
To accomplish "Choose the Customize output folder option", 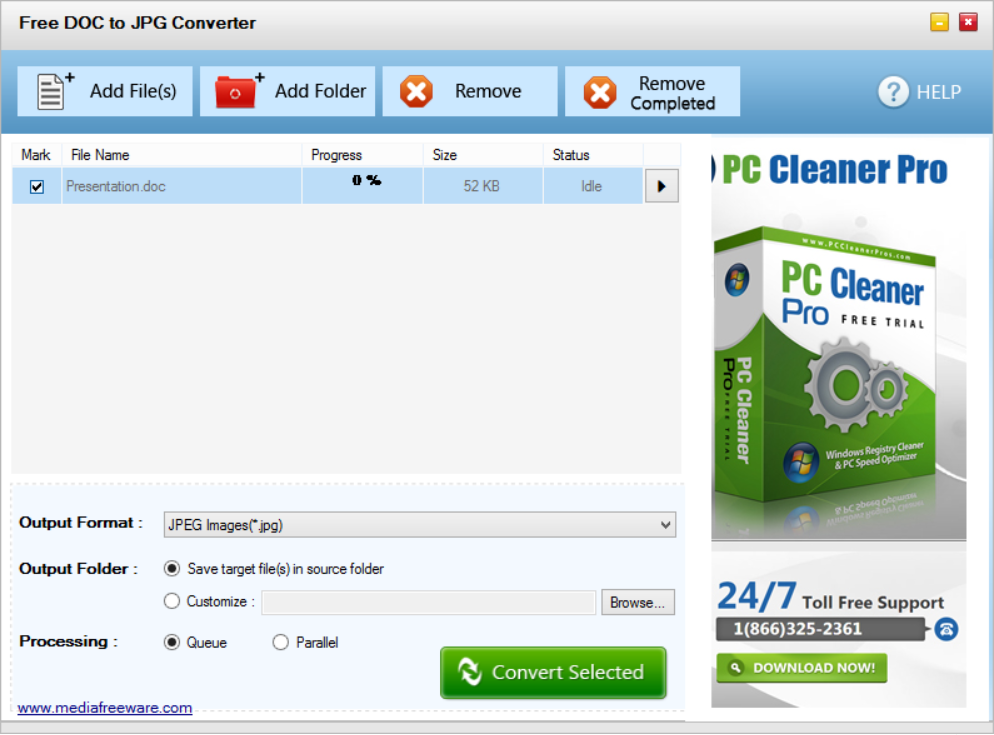I will coord(172,602).
